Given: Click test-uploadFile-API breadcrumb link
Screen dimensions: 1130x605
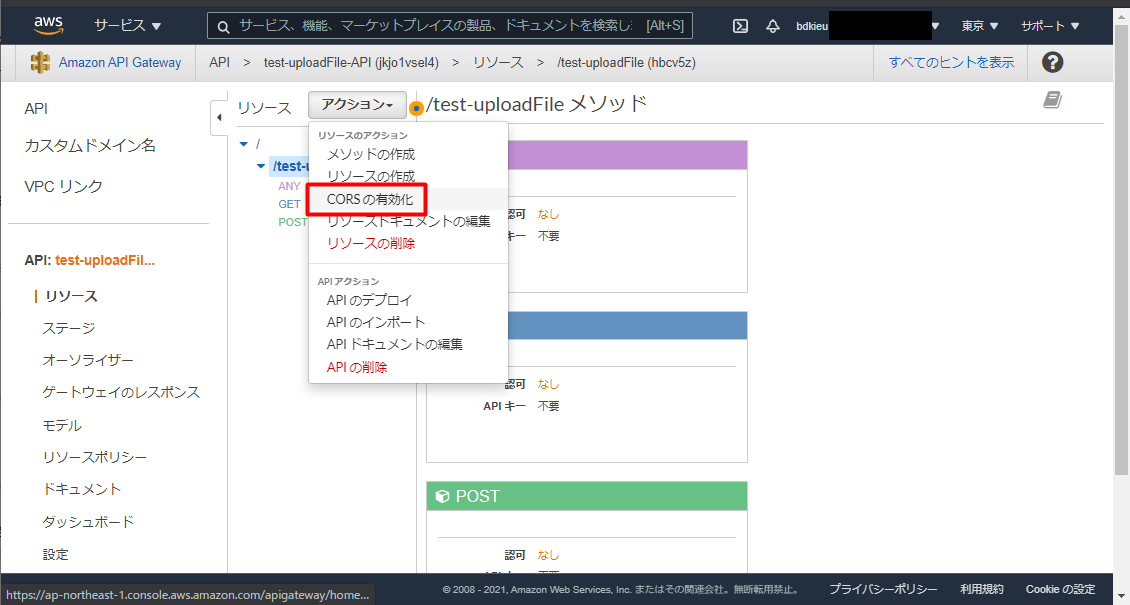Looking at the screenshot, I should coord(351,63).
